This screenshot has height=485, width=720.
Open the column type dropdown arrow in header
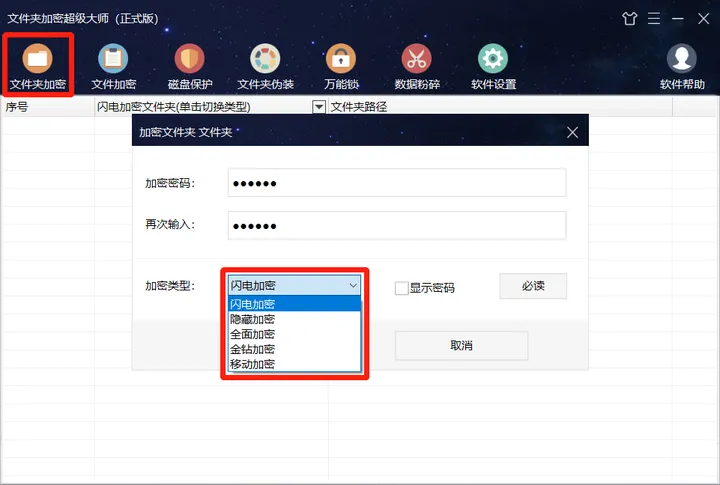[319, 107]
